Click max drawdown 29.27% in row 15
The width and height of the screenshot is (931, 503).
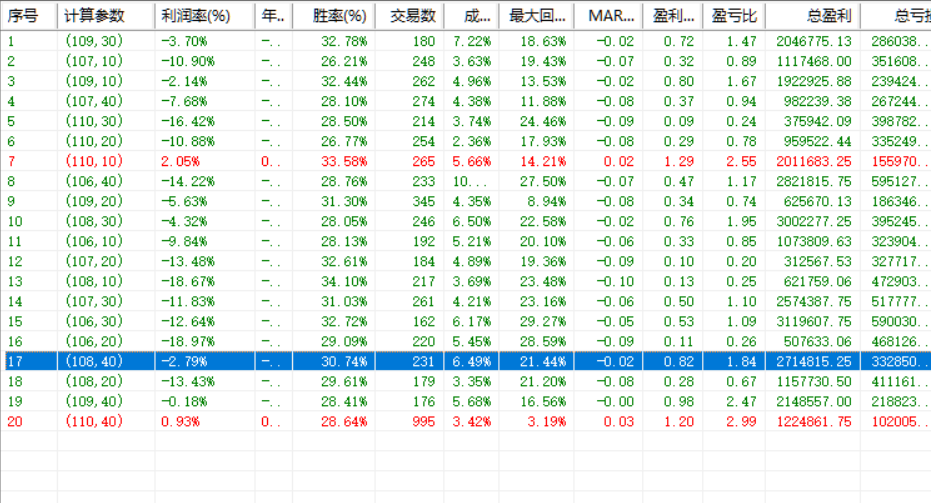(x=543, y=321)
